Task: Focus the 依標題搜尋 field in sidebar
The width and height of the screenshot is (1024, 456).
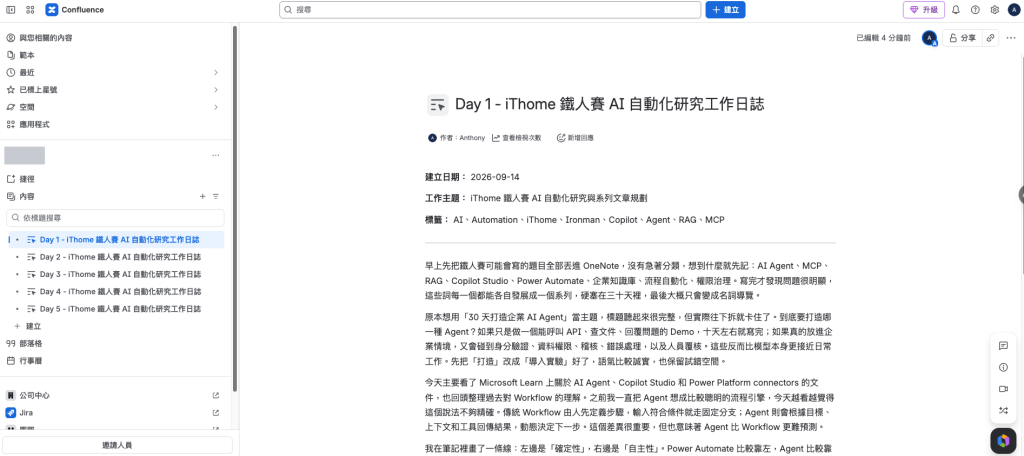Action: click(x=116, y=218)
